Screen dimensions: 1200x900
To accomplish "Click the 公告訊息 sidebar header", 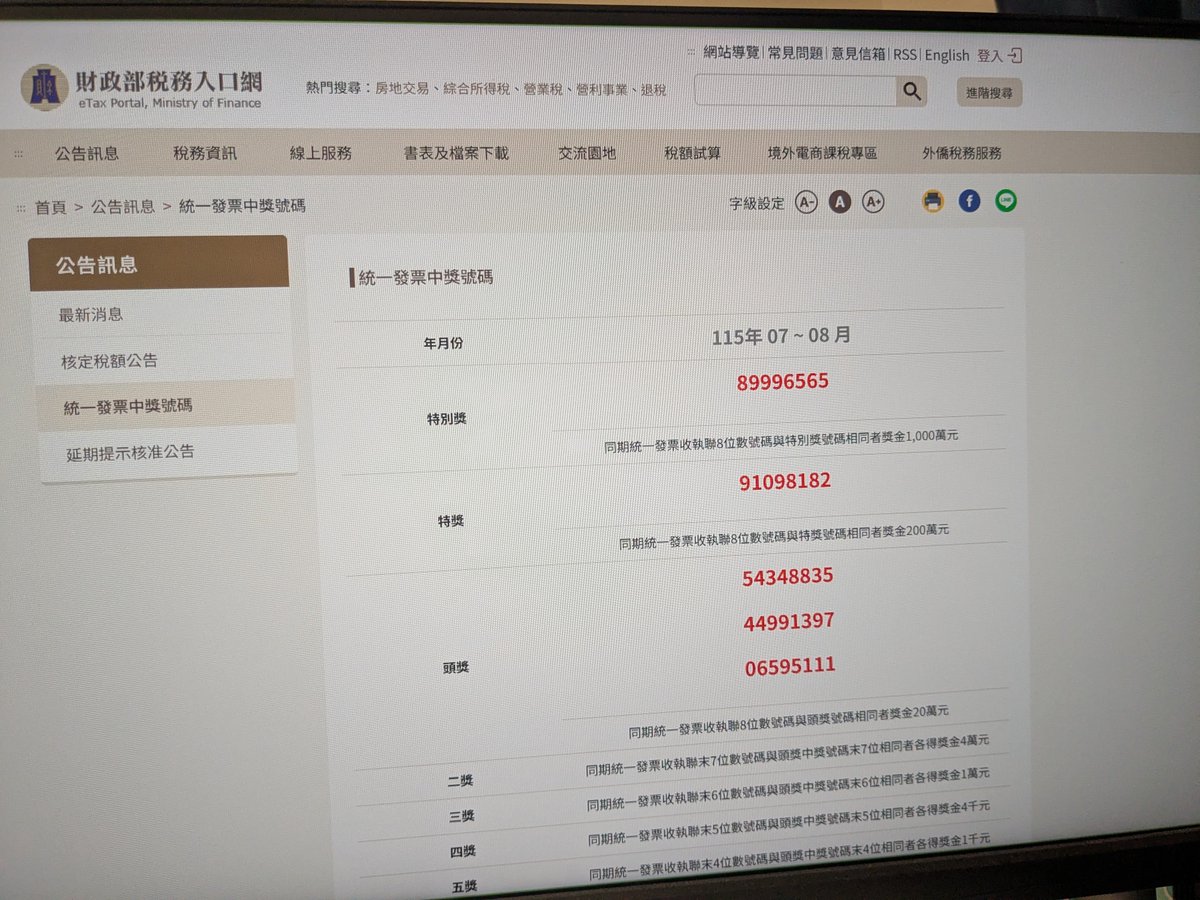I will (158, 264).
